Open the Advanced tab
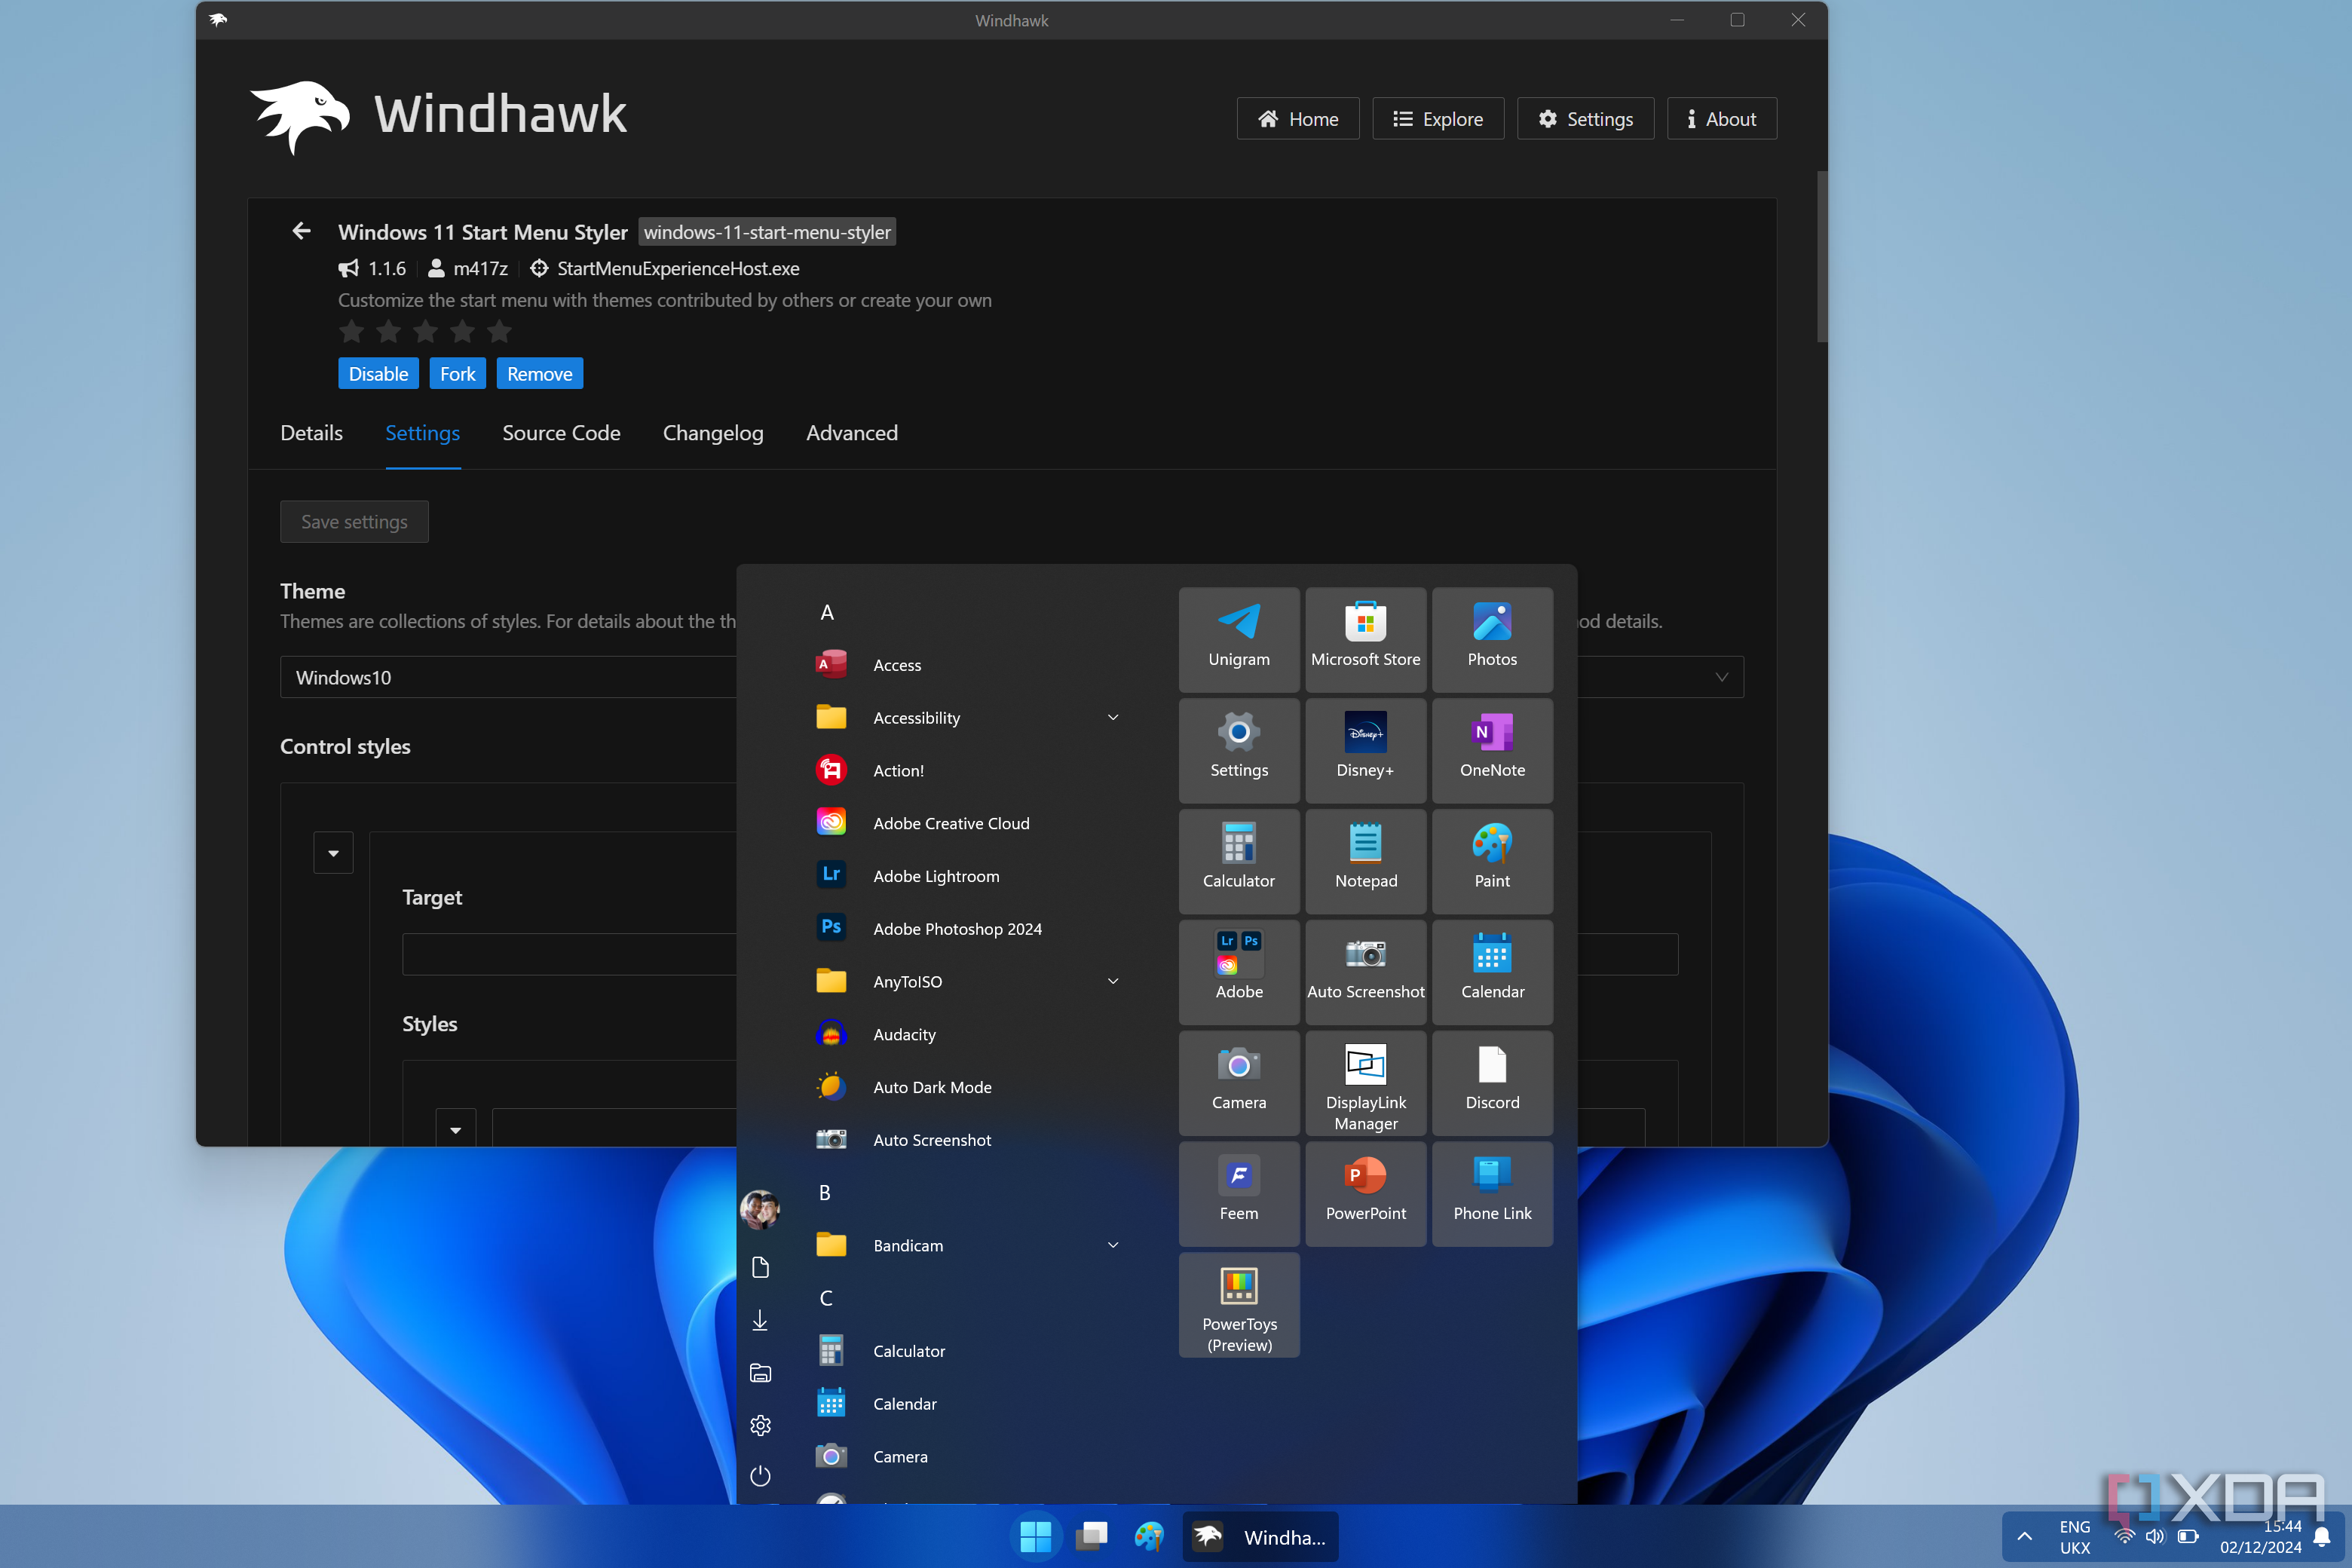Viewport: 2352px width, 1568px height. 852,433
